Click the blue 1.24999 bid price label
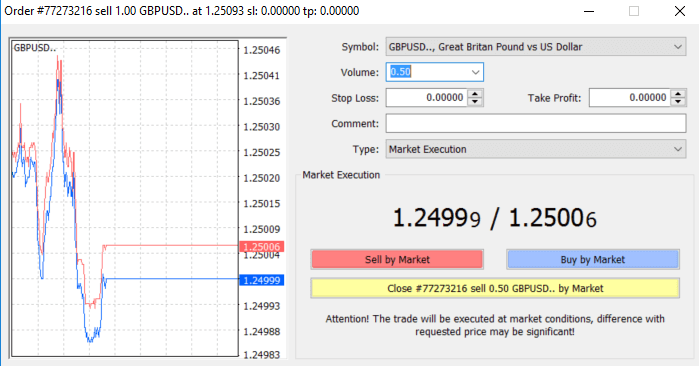This screenshot has height=366, width=699. coord(262,280)
